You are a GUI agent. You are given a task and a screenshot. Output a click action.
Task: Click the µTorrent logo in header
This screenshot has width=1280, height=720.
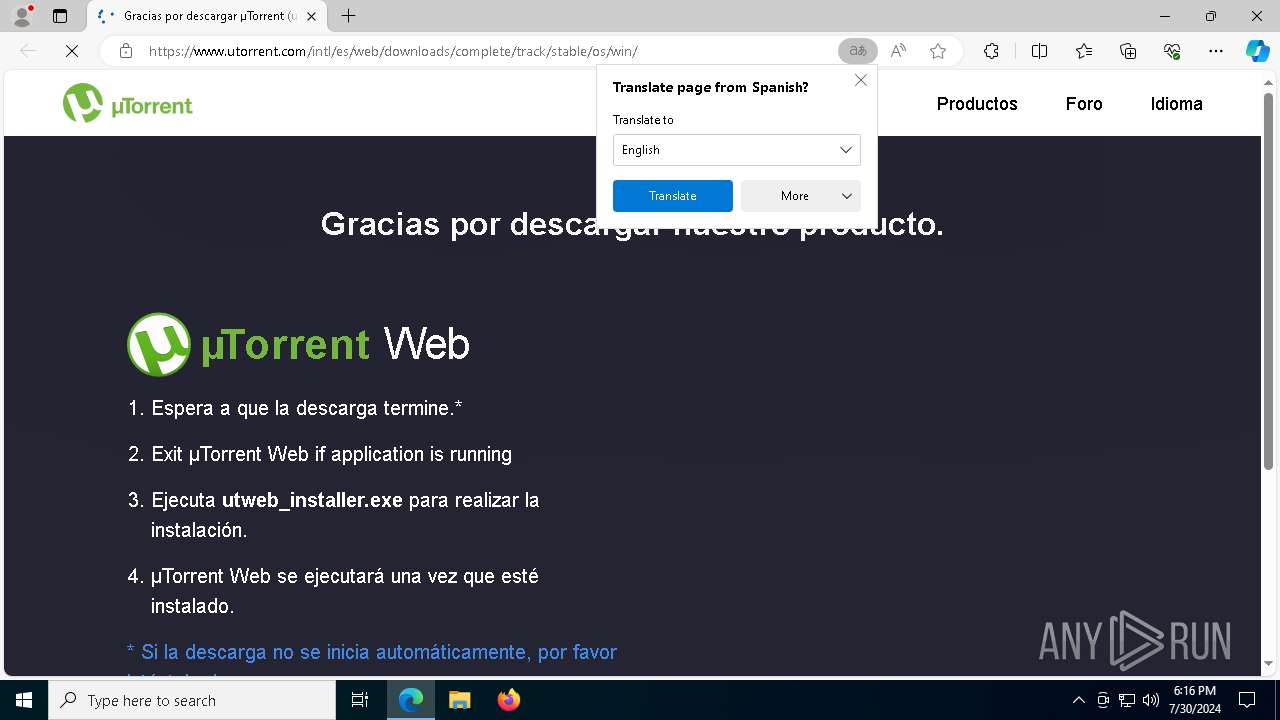tap(128, 104)
